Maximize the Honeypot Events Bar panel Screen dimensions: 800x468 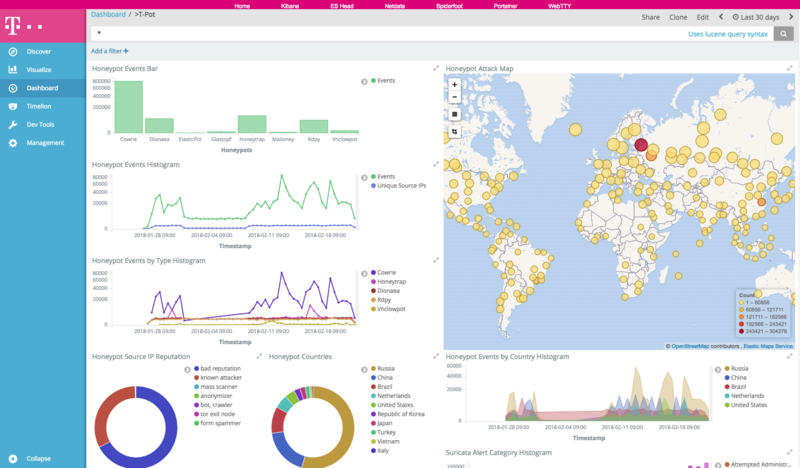tap(436, 68)
